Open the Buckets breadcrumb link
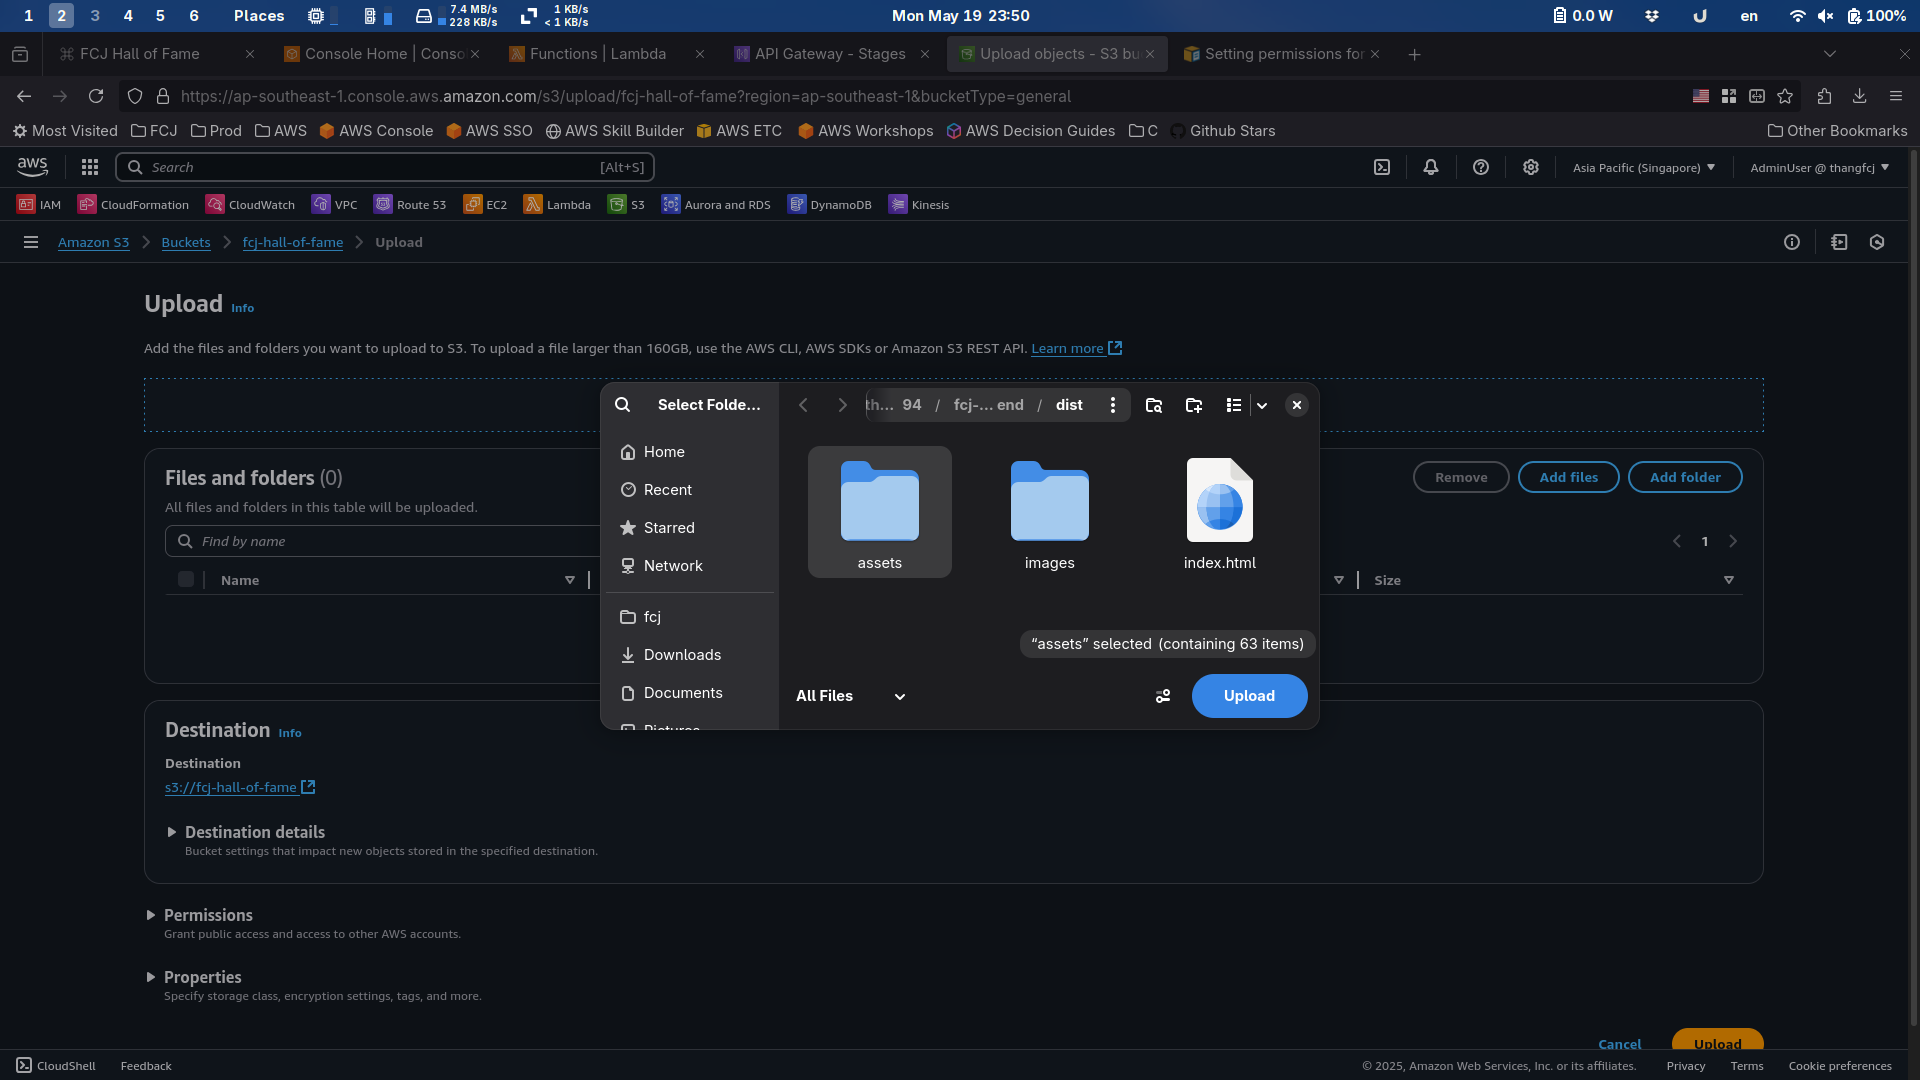The height and width of the screenshot is (1080, 1920). 186,242
